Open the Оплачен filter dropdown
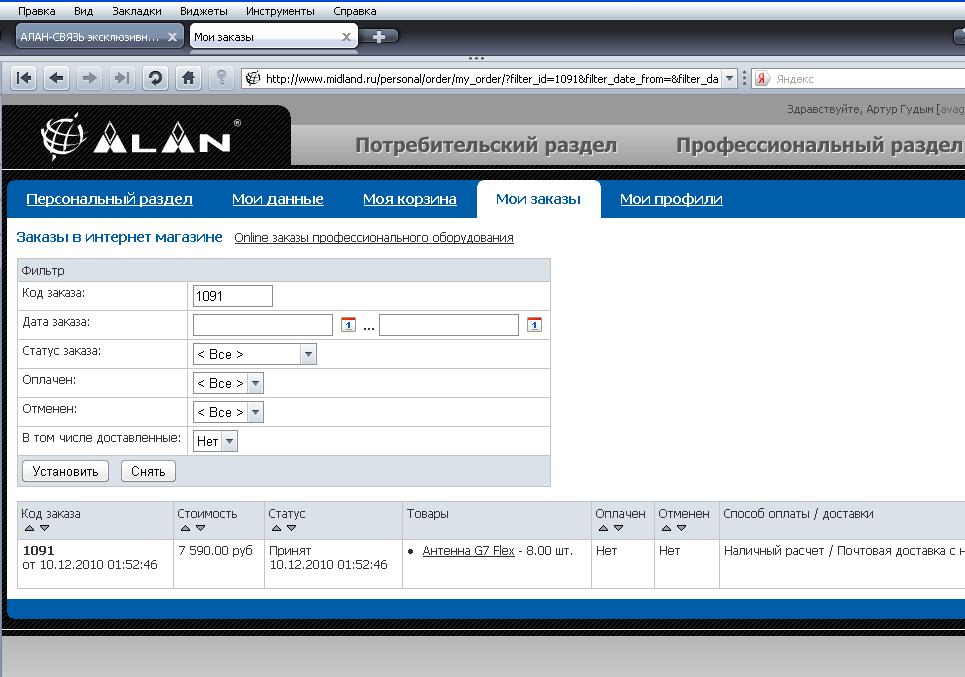This screenshot has height=677, width=965. 255,383
